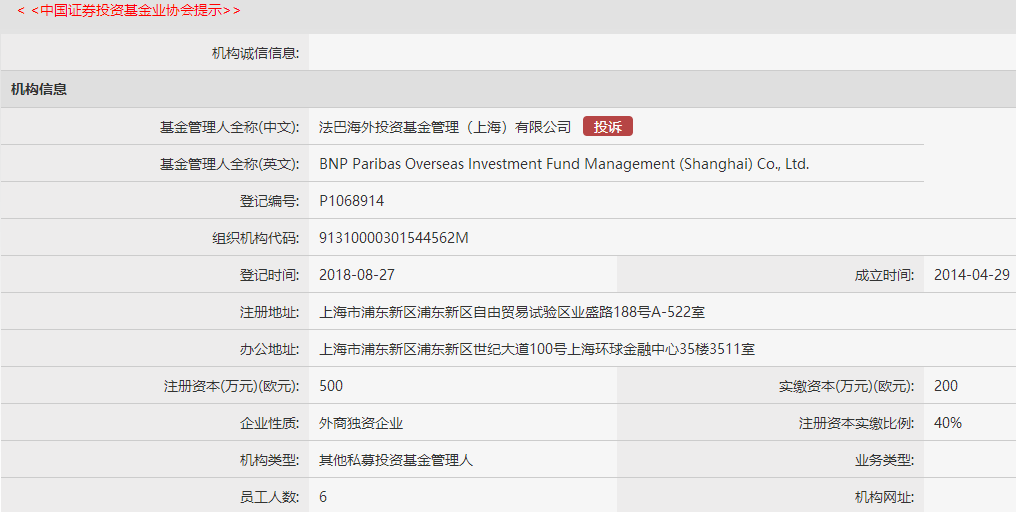This screenshot has width=1016, height=512.
Task: Click establishment date 2014-04-29
Action: [x=971, y=275]
